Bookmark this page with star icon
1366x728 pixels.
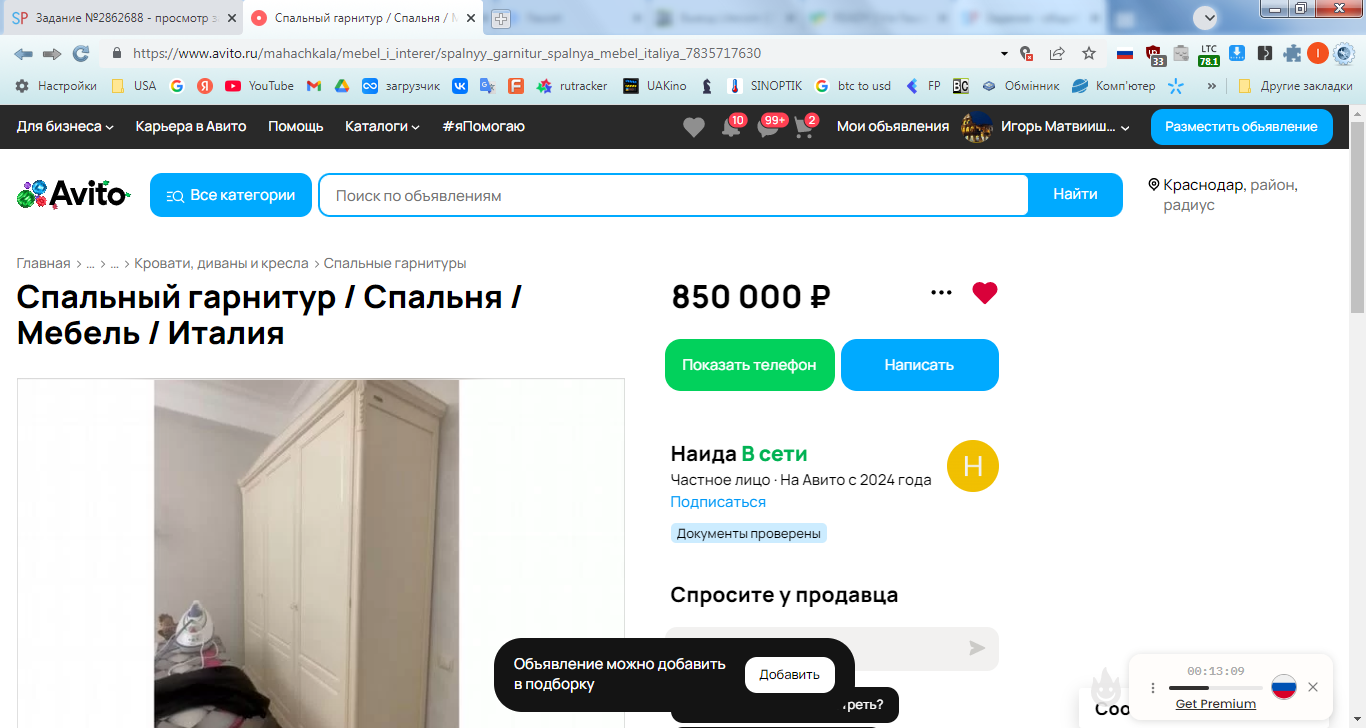(x=1089, y=53)
